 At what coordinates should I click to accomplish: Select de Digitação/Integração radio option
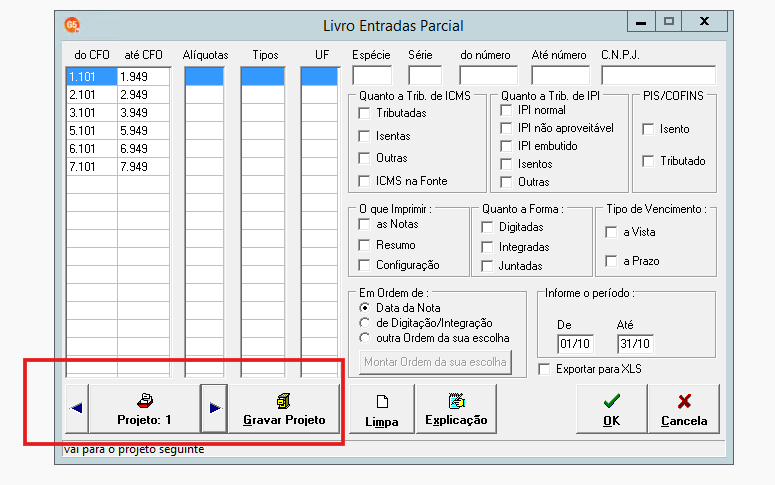click(365, 323)
